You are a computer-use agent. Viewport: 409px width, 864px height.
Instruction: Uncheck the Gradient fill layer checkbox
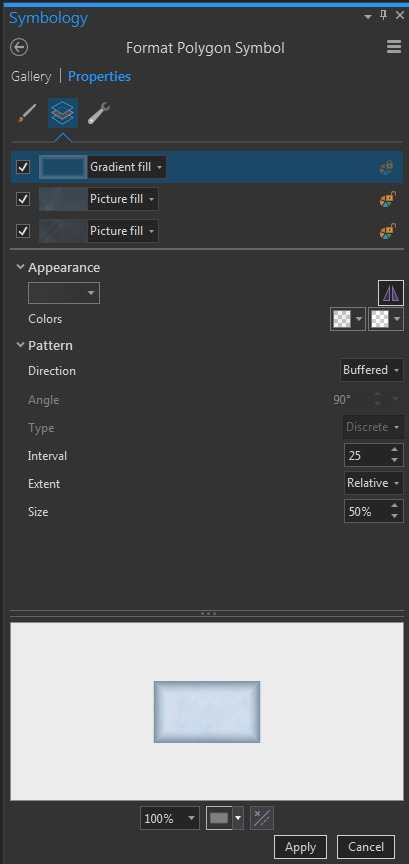coord(23,167)
